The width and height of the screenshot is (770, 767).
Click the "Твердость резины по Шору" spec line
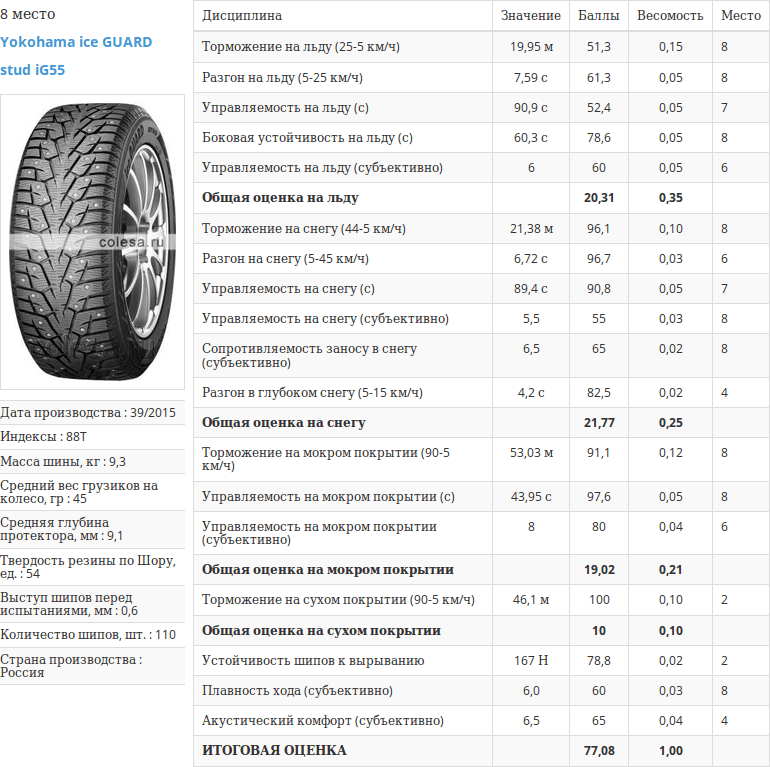pos(88,567)
